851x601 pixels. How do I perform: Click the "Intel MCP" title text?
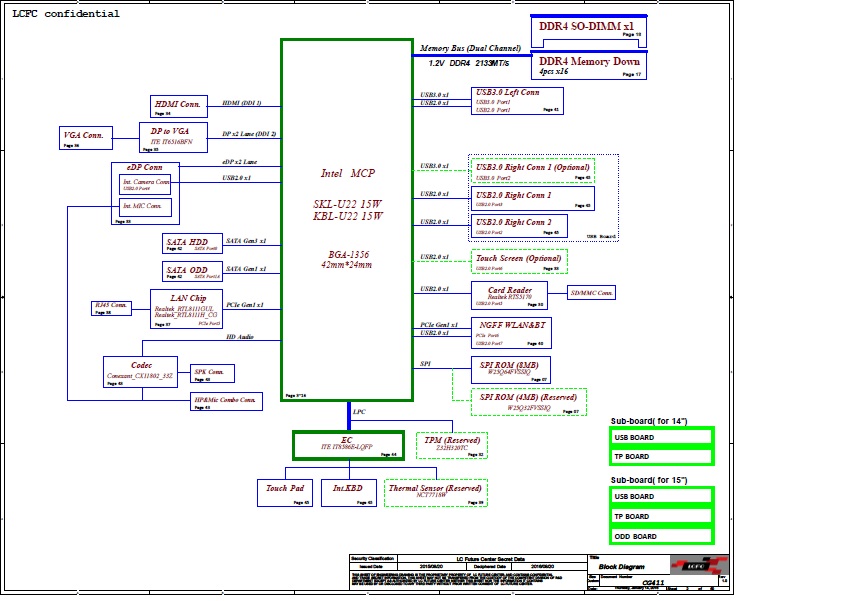pyautogui.click(x=347, y=173)
